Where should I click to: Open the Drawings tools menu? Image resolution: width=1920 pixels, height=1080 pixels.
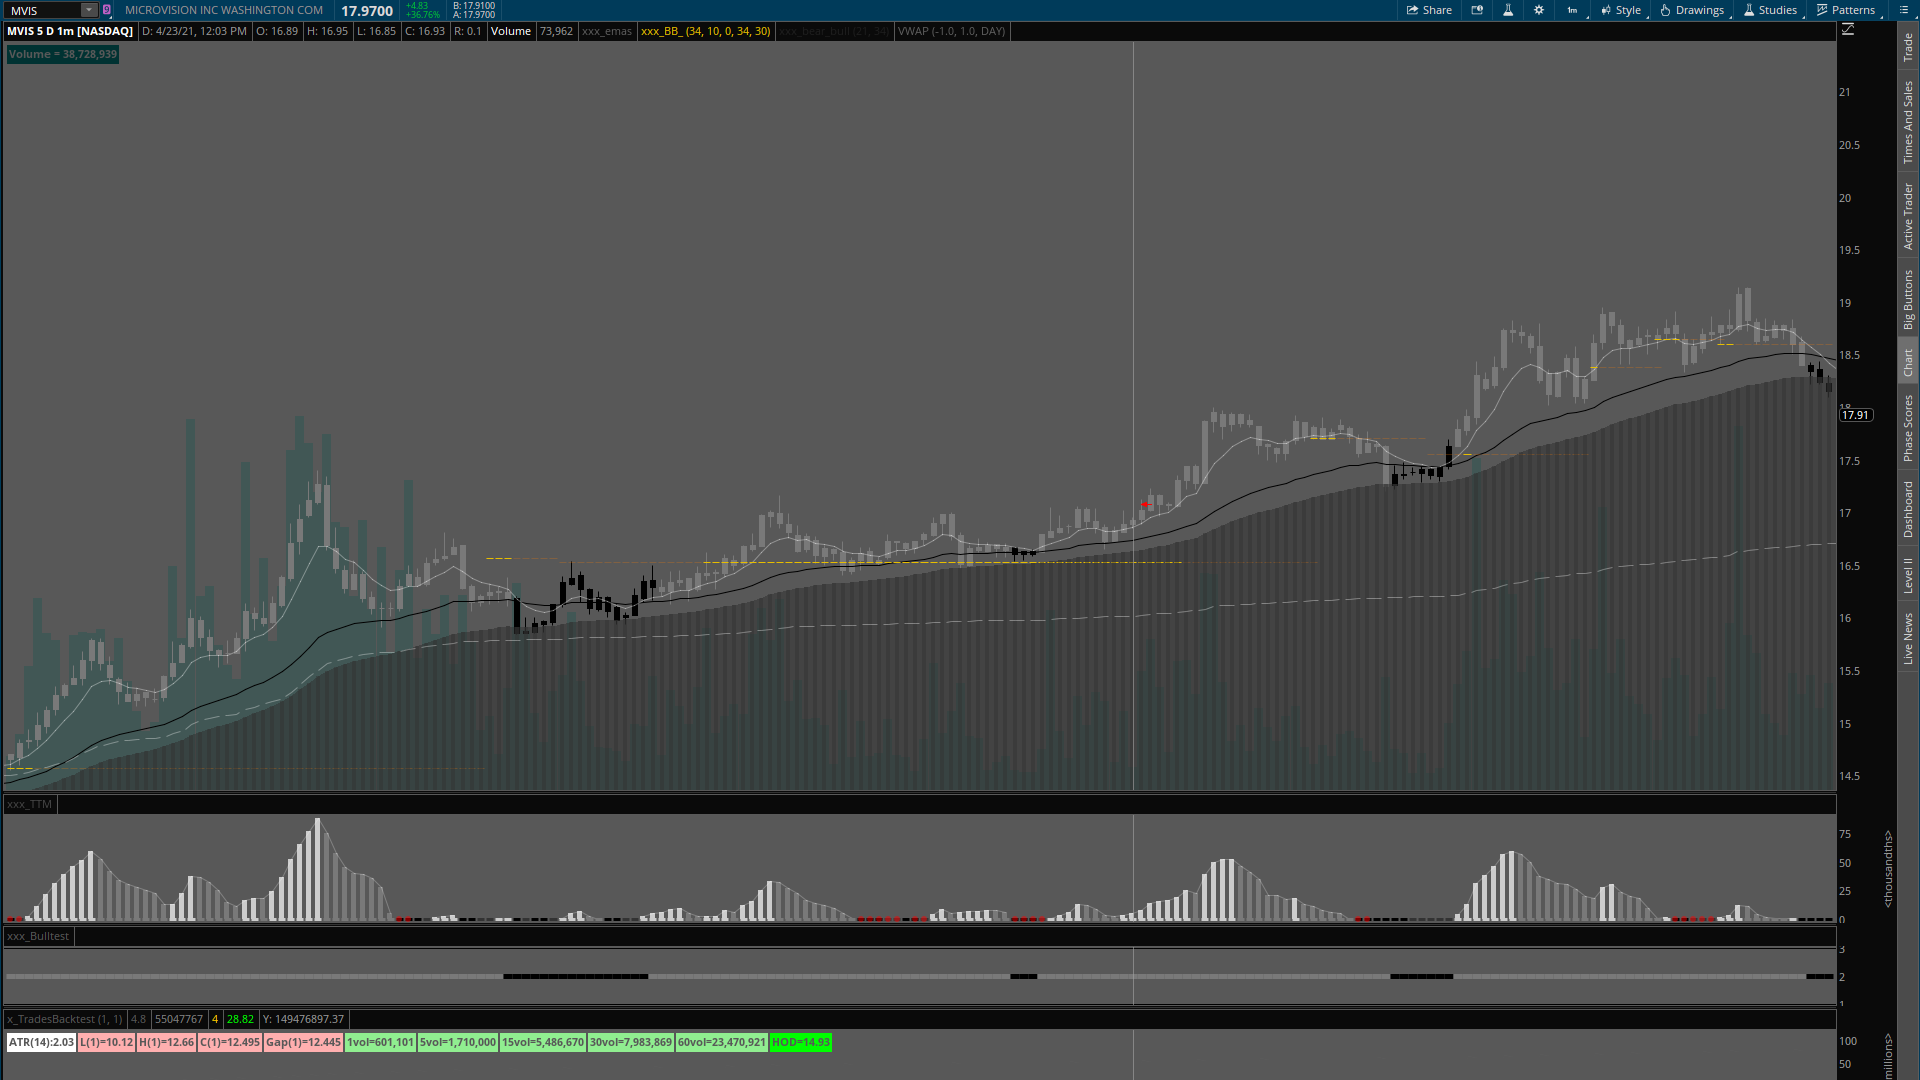(1692, 10)
